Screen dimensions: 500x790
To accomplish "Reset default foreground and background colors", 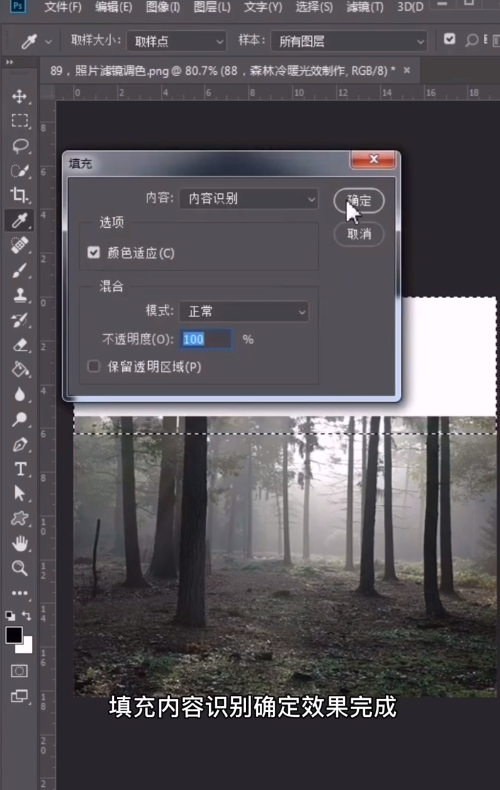I will 10,615.
